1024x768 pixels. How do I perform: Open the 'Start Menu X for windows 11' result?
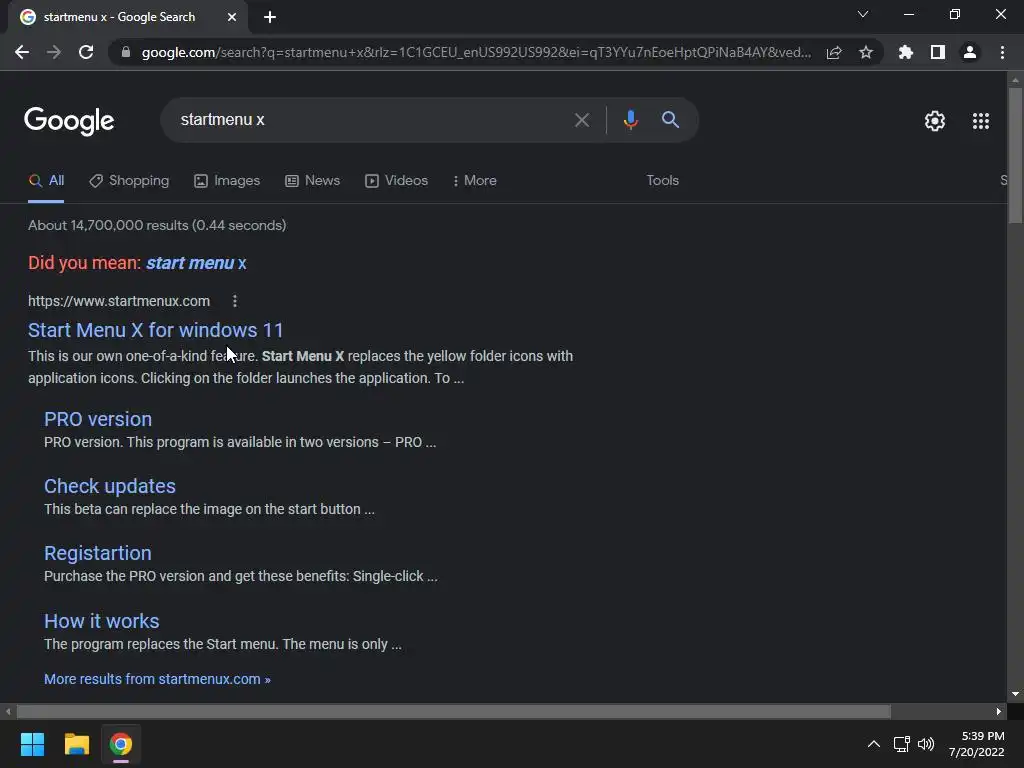click(155, 330)
